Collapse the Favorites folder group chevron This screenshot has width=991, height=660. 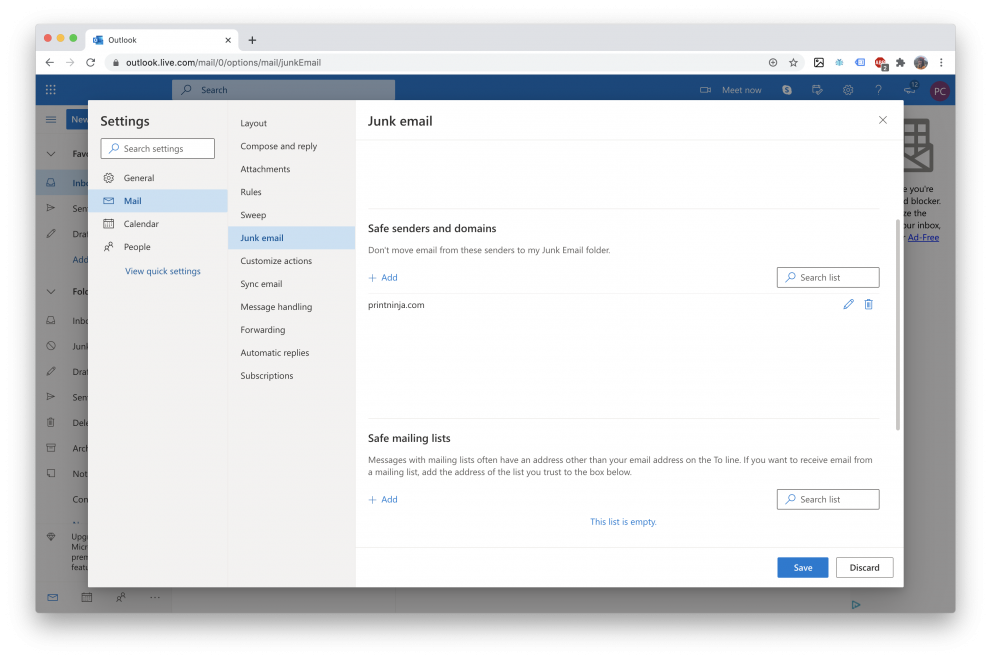pos(51,154)
